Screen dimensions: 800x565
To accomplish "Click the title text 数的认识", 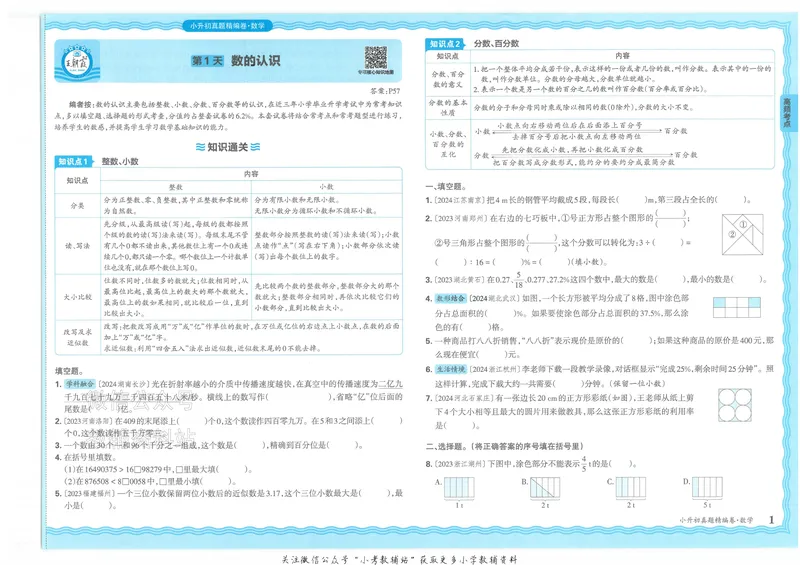I will [256, 61].
